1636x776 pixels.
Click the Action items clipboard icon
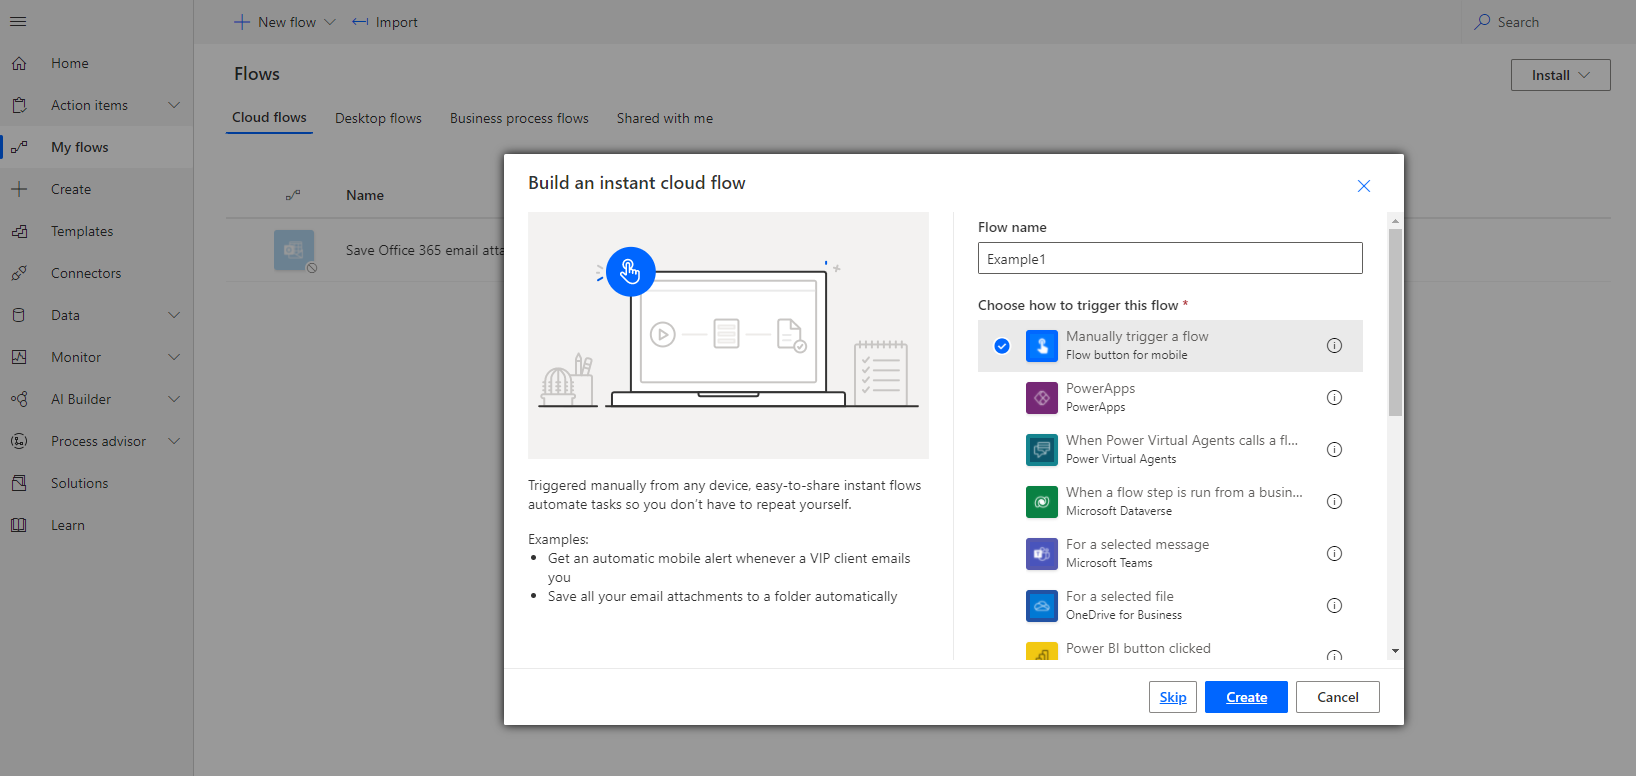coord(19,105)
